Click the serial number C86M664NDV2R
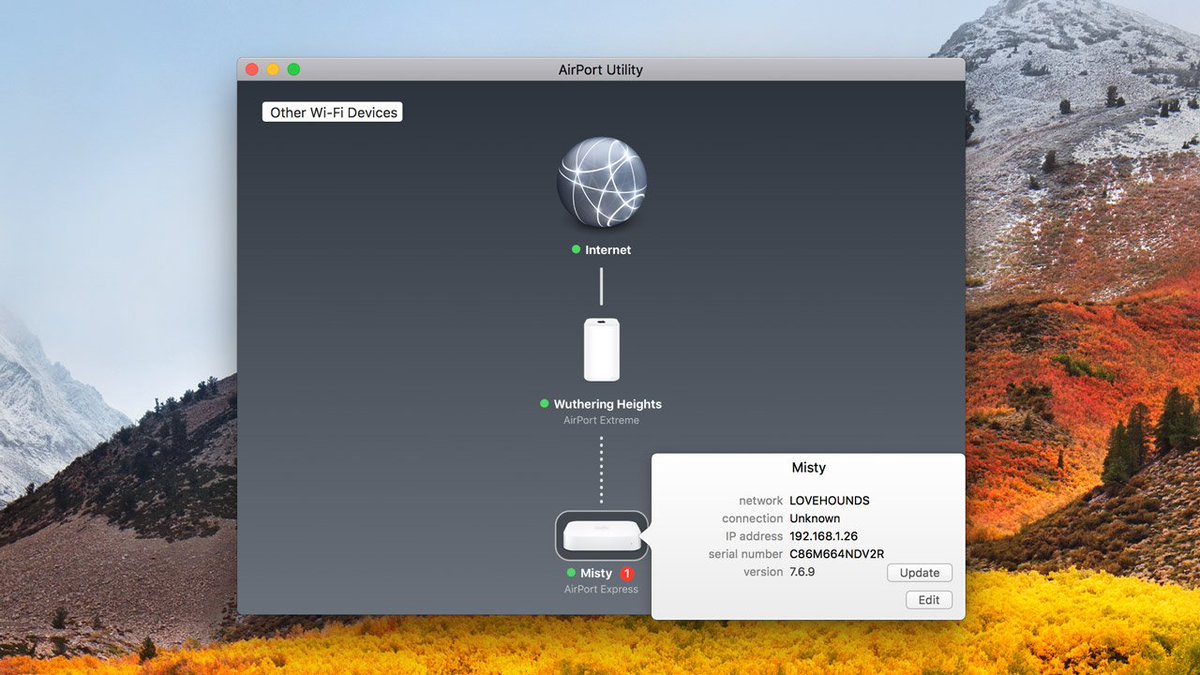This screenshot has width=1200, height=675. pos(837,554)
